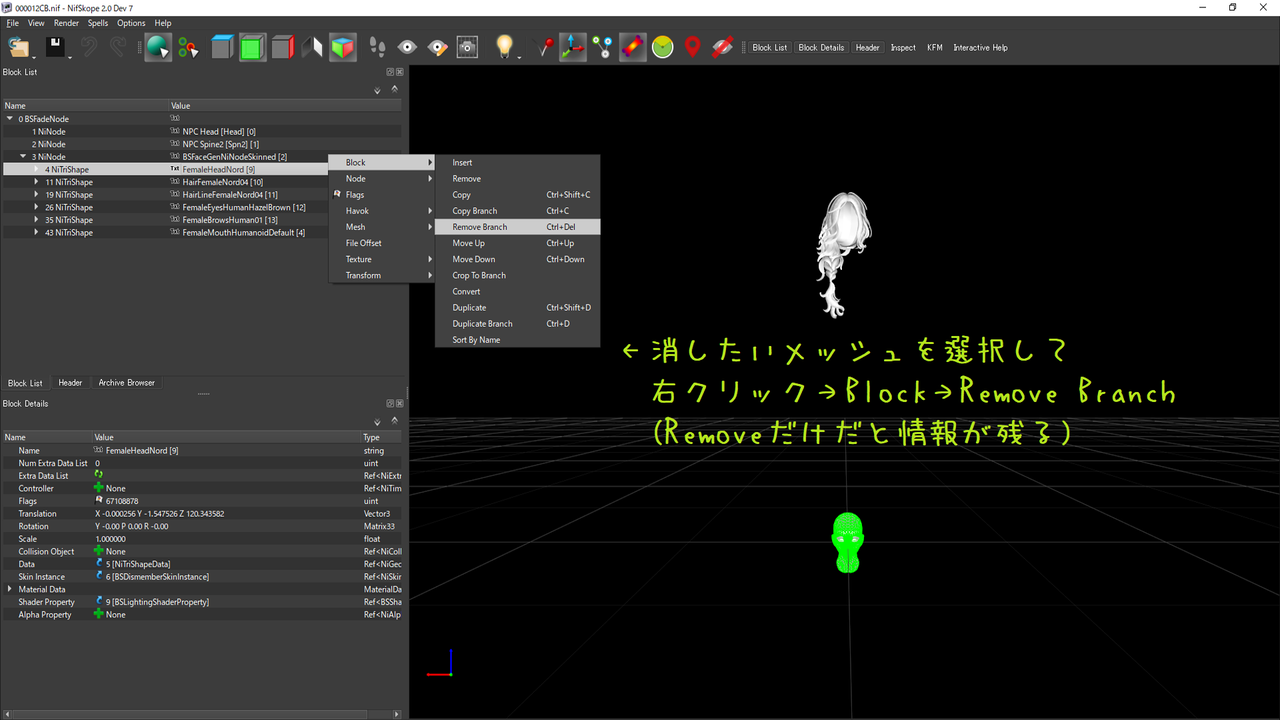Expand the 4 NiTriShape row
This screenshot has height=720, width=1280.
coord(36,170)
